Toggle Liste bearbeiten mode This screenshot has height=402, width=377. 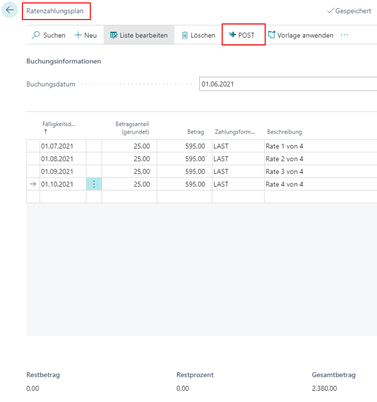click(x=139, y=35)
